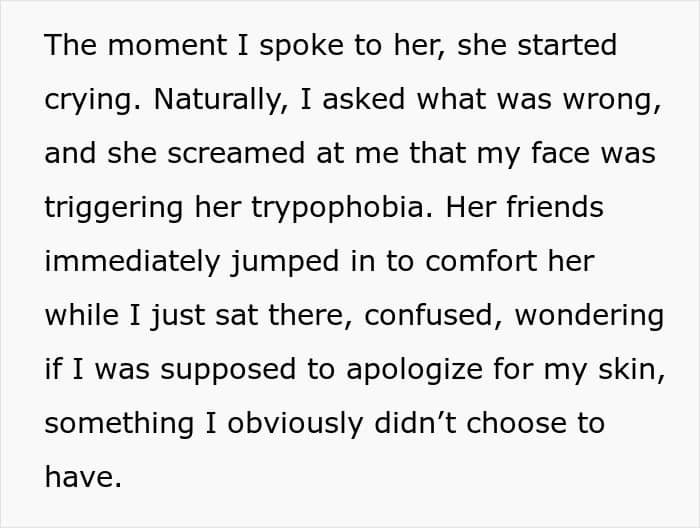Click the word "triggering" in the fourth line

[114, 208]
